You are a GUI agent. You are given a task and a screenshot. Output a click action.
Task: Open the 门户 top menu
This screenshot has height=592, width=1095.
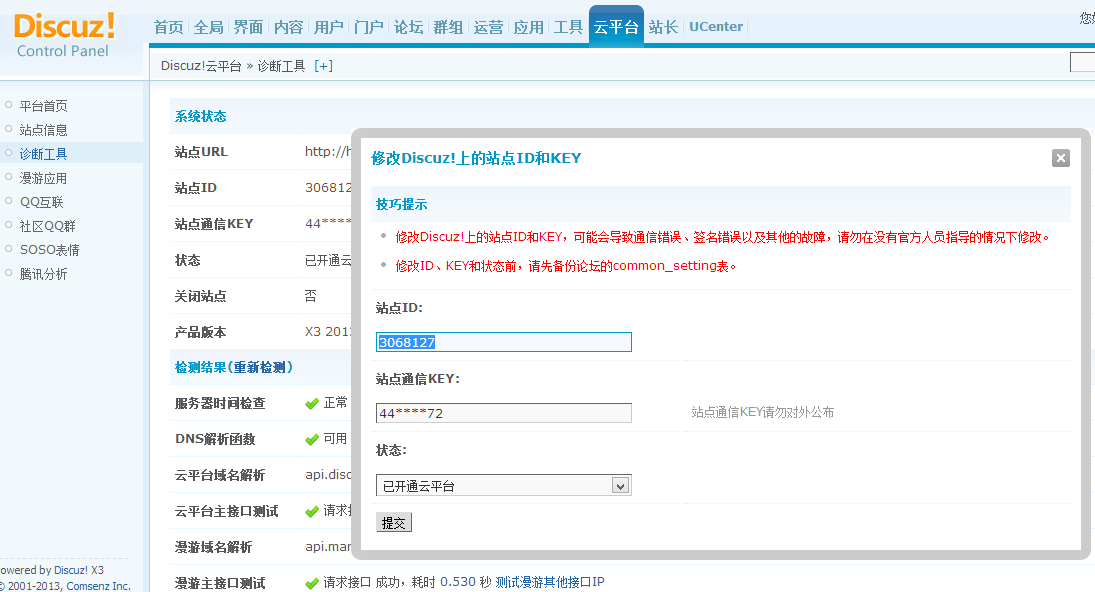click(x=369, y=27)
